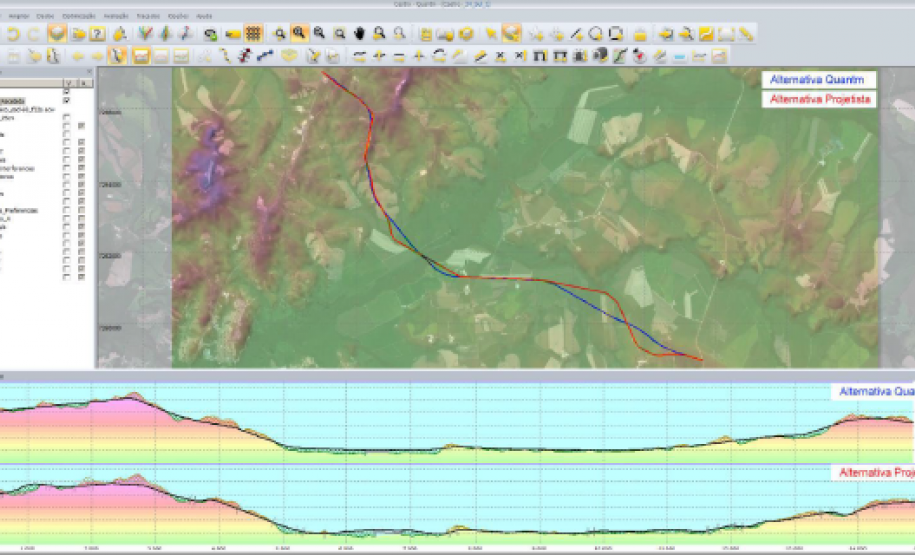
Task: Click the help question mark icon
Action: point(98,34)
